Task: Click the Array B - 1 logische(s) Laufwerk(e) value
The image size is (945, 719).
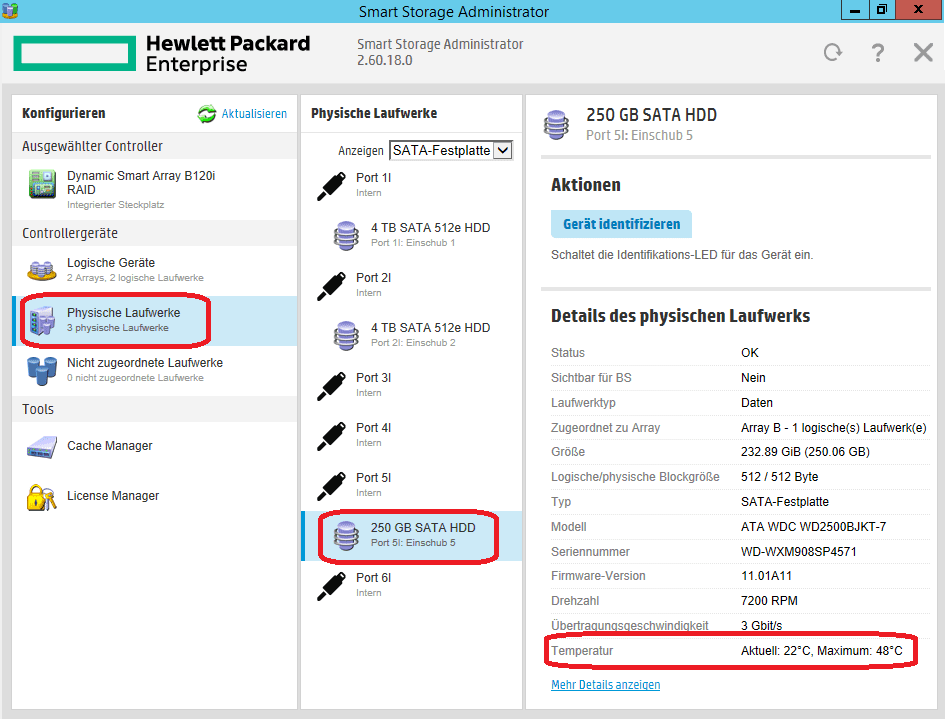Action: 834,428
